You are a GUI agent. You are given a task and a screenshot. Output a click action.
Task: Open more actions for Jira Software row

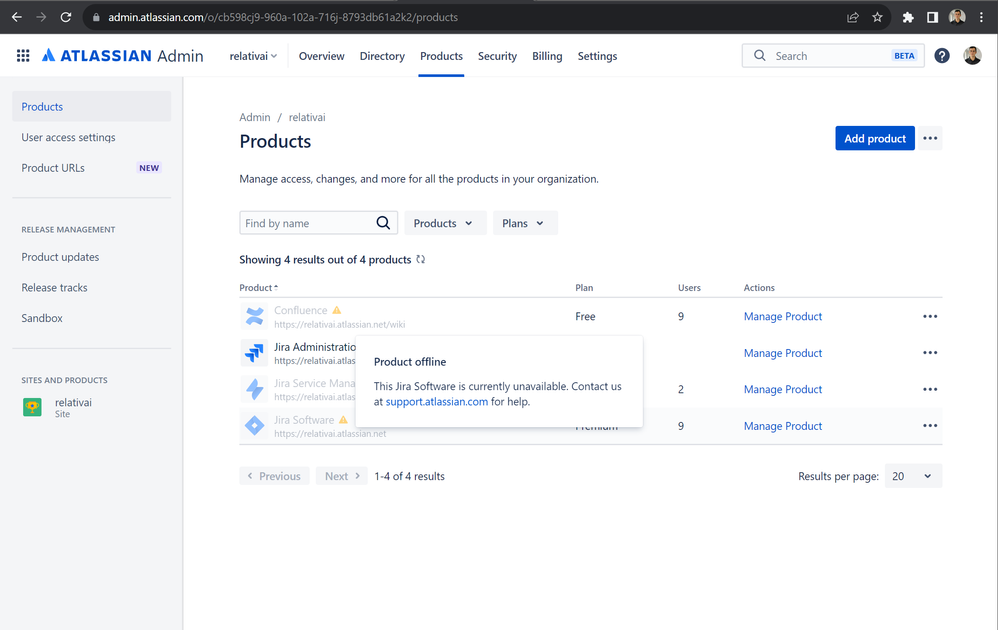click(930, 426)
